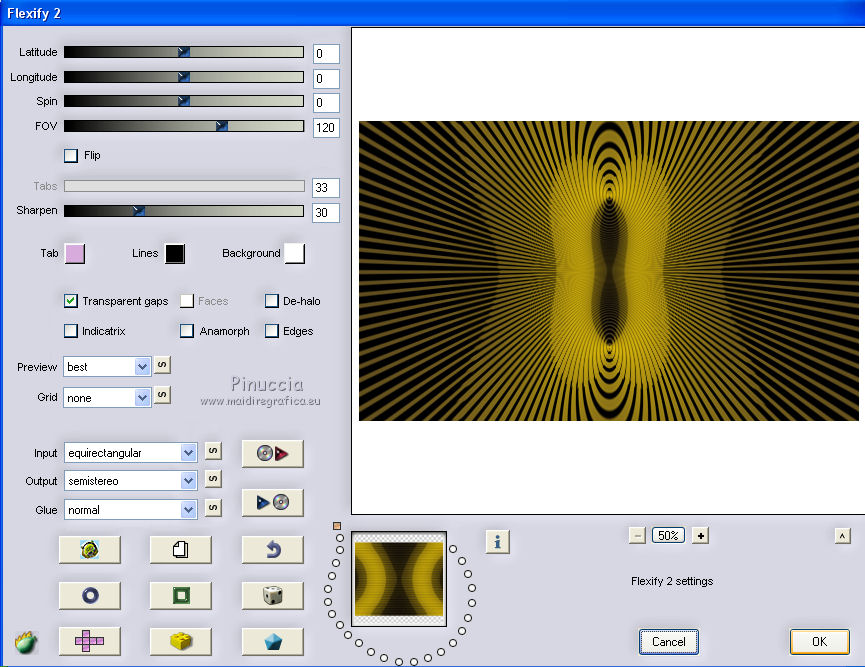865x667 pixels.
Task: Click the Tabs slider track
Action: tap(184, 186)
